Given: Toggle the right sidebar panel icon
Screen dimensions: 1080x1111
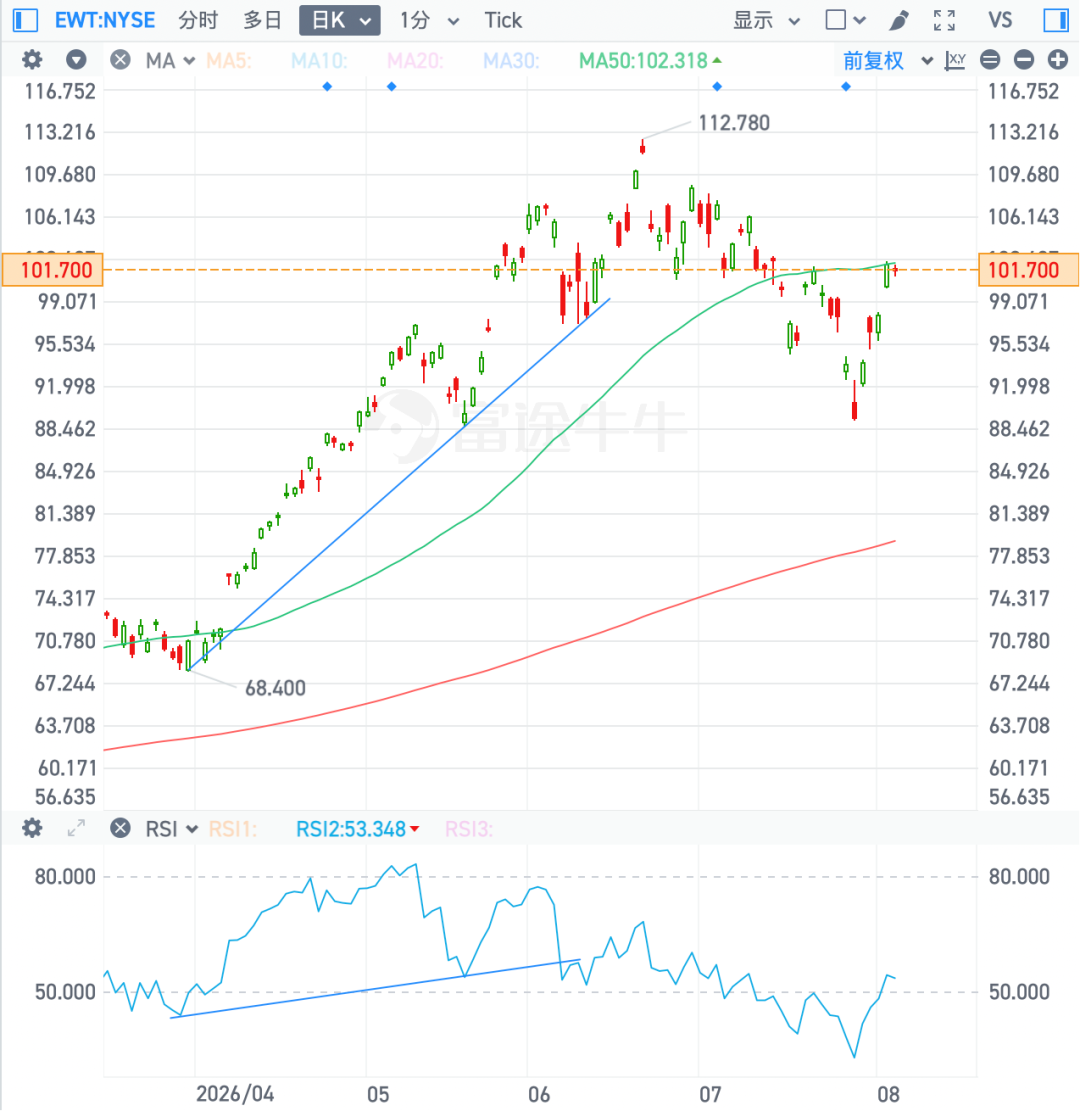Looking at the screenshot, I should point(1056,20).
